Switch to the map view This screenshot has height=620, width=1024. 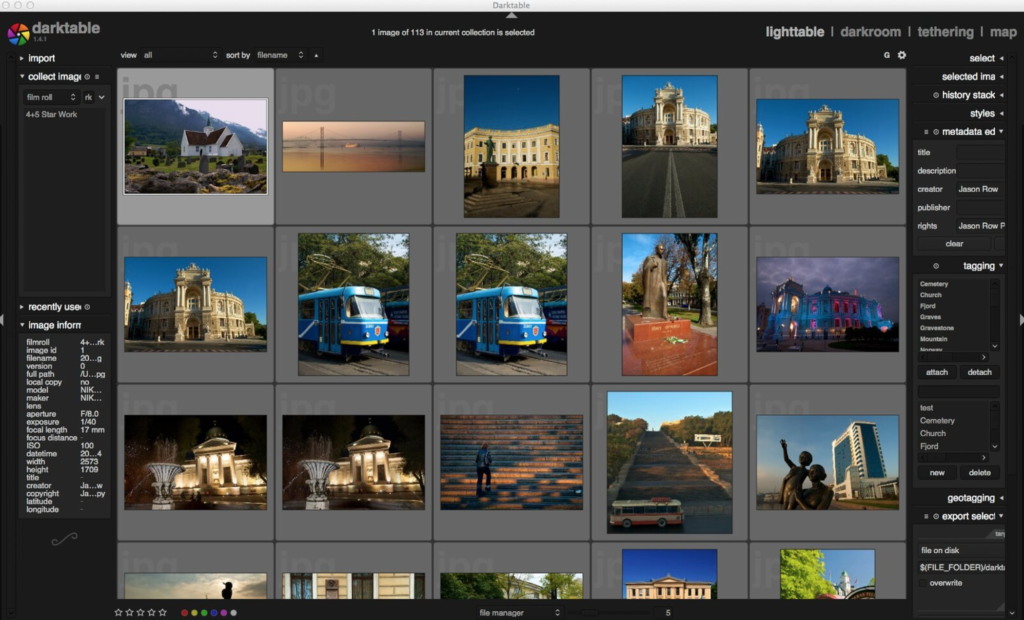click(x=1003, y=32)
